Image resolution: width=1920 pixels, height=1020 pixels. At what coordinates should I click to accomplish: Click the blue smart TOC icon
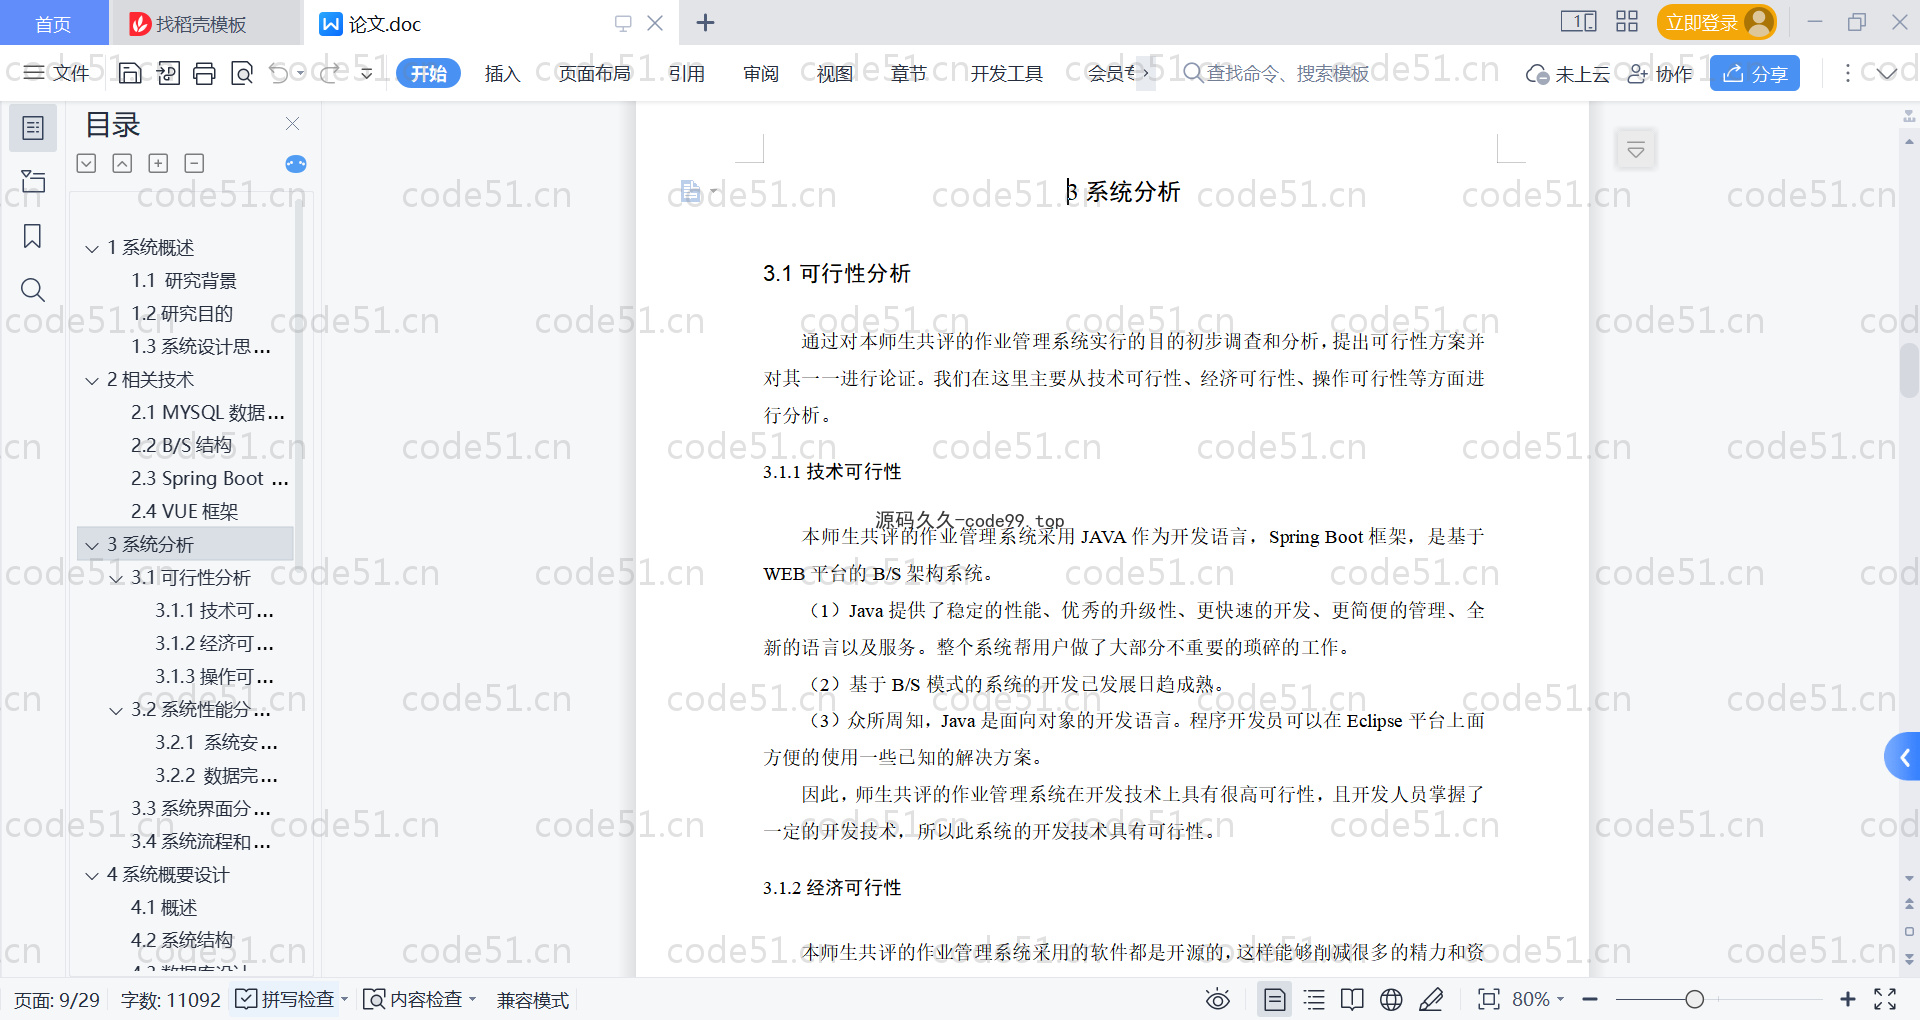(296, 164)
